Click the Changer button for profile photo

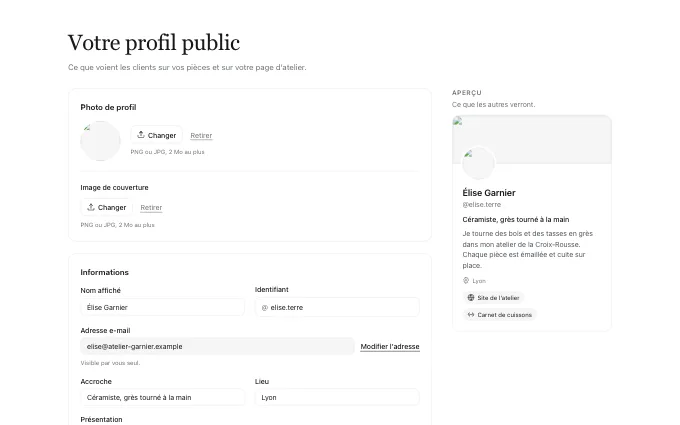click(157, 135)
